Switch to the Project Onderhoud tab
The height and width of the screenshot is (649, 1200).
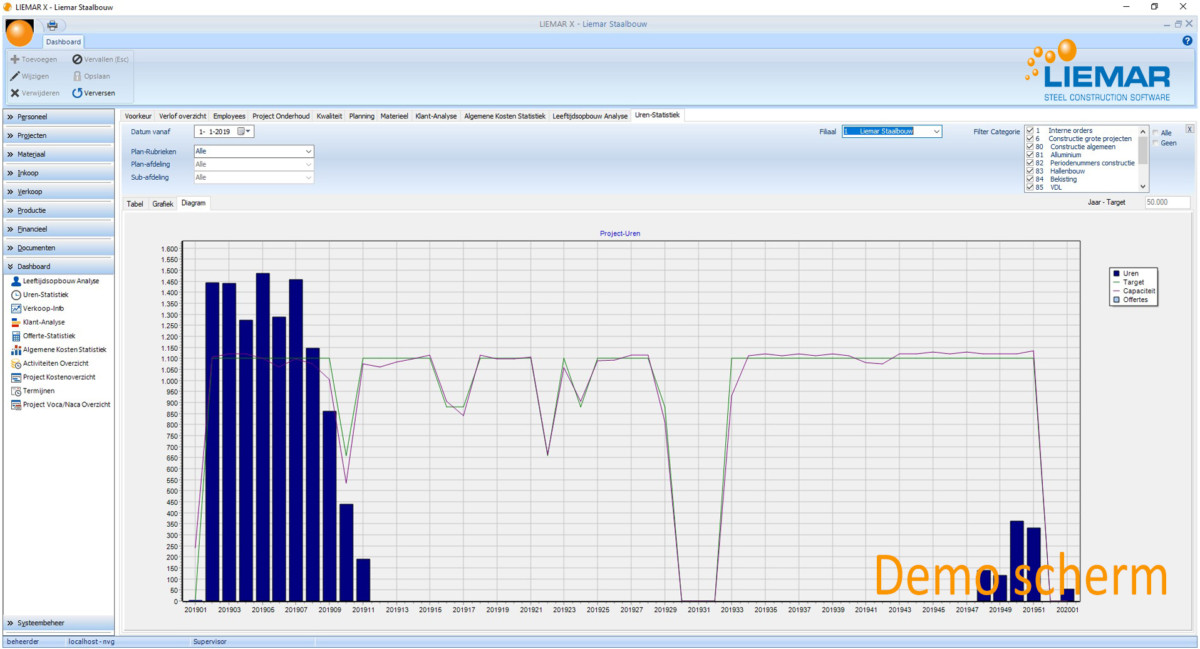click(x=281, y=116)
